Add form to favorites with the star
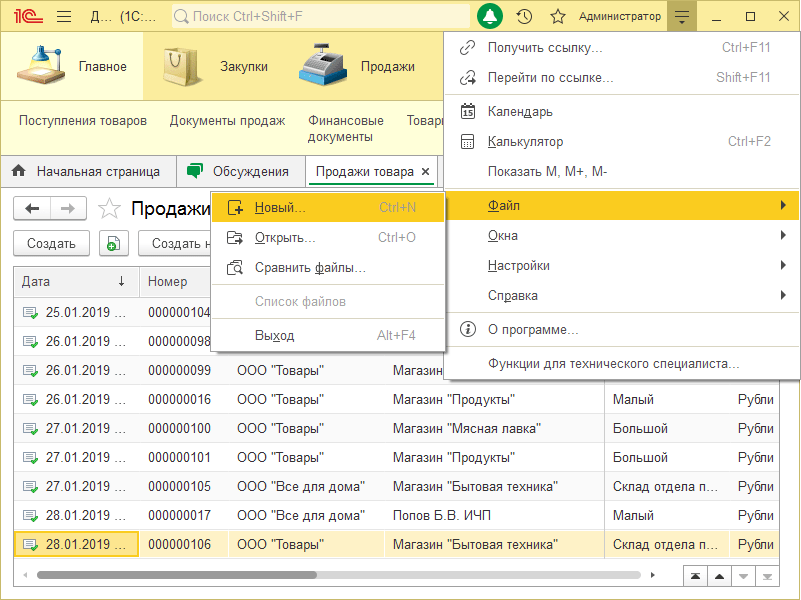Viewport: 801px width, 600px height. tap(109, 208)
